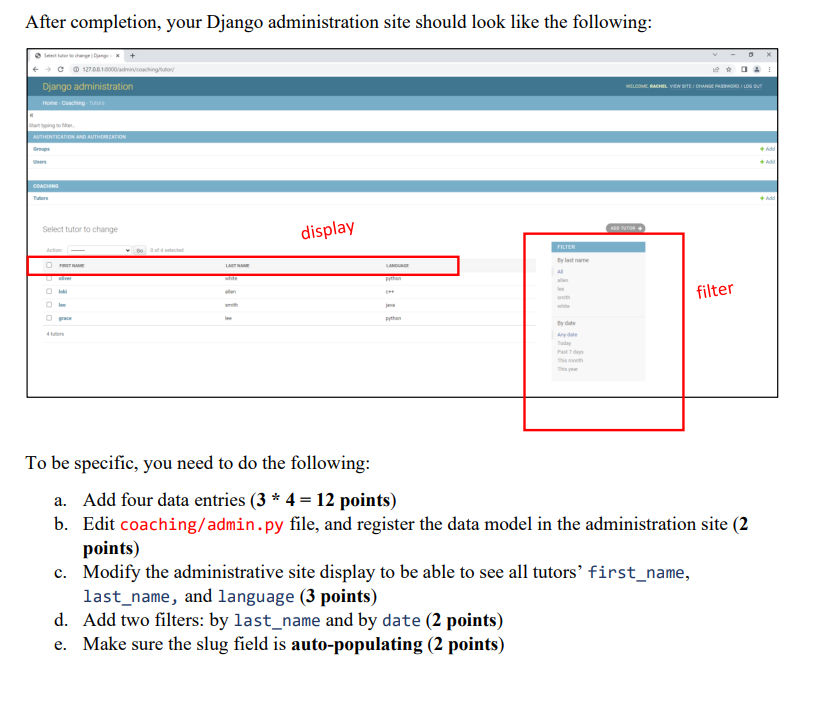Collapse the filter sidebar with the chevron
Viewport: 829px width, 708px height.
(x=30, y=114)
